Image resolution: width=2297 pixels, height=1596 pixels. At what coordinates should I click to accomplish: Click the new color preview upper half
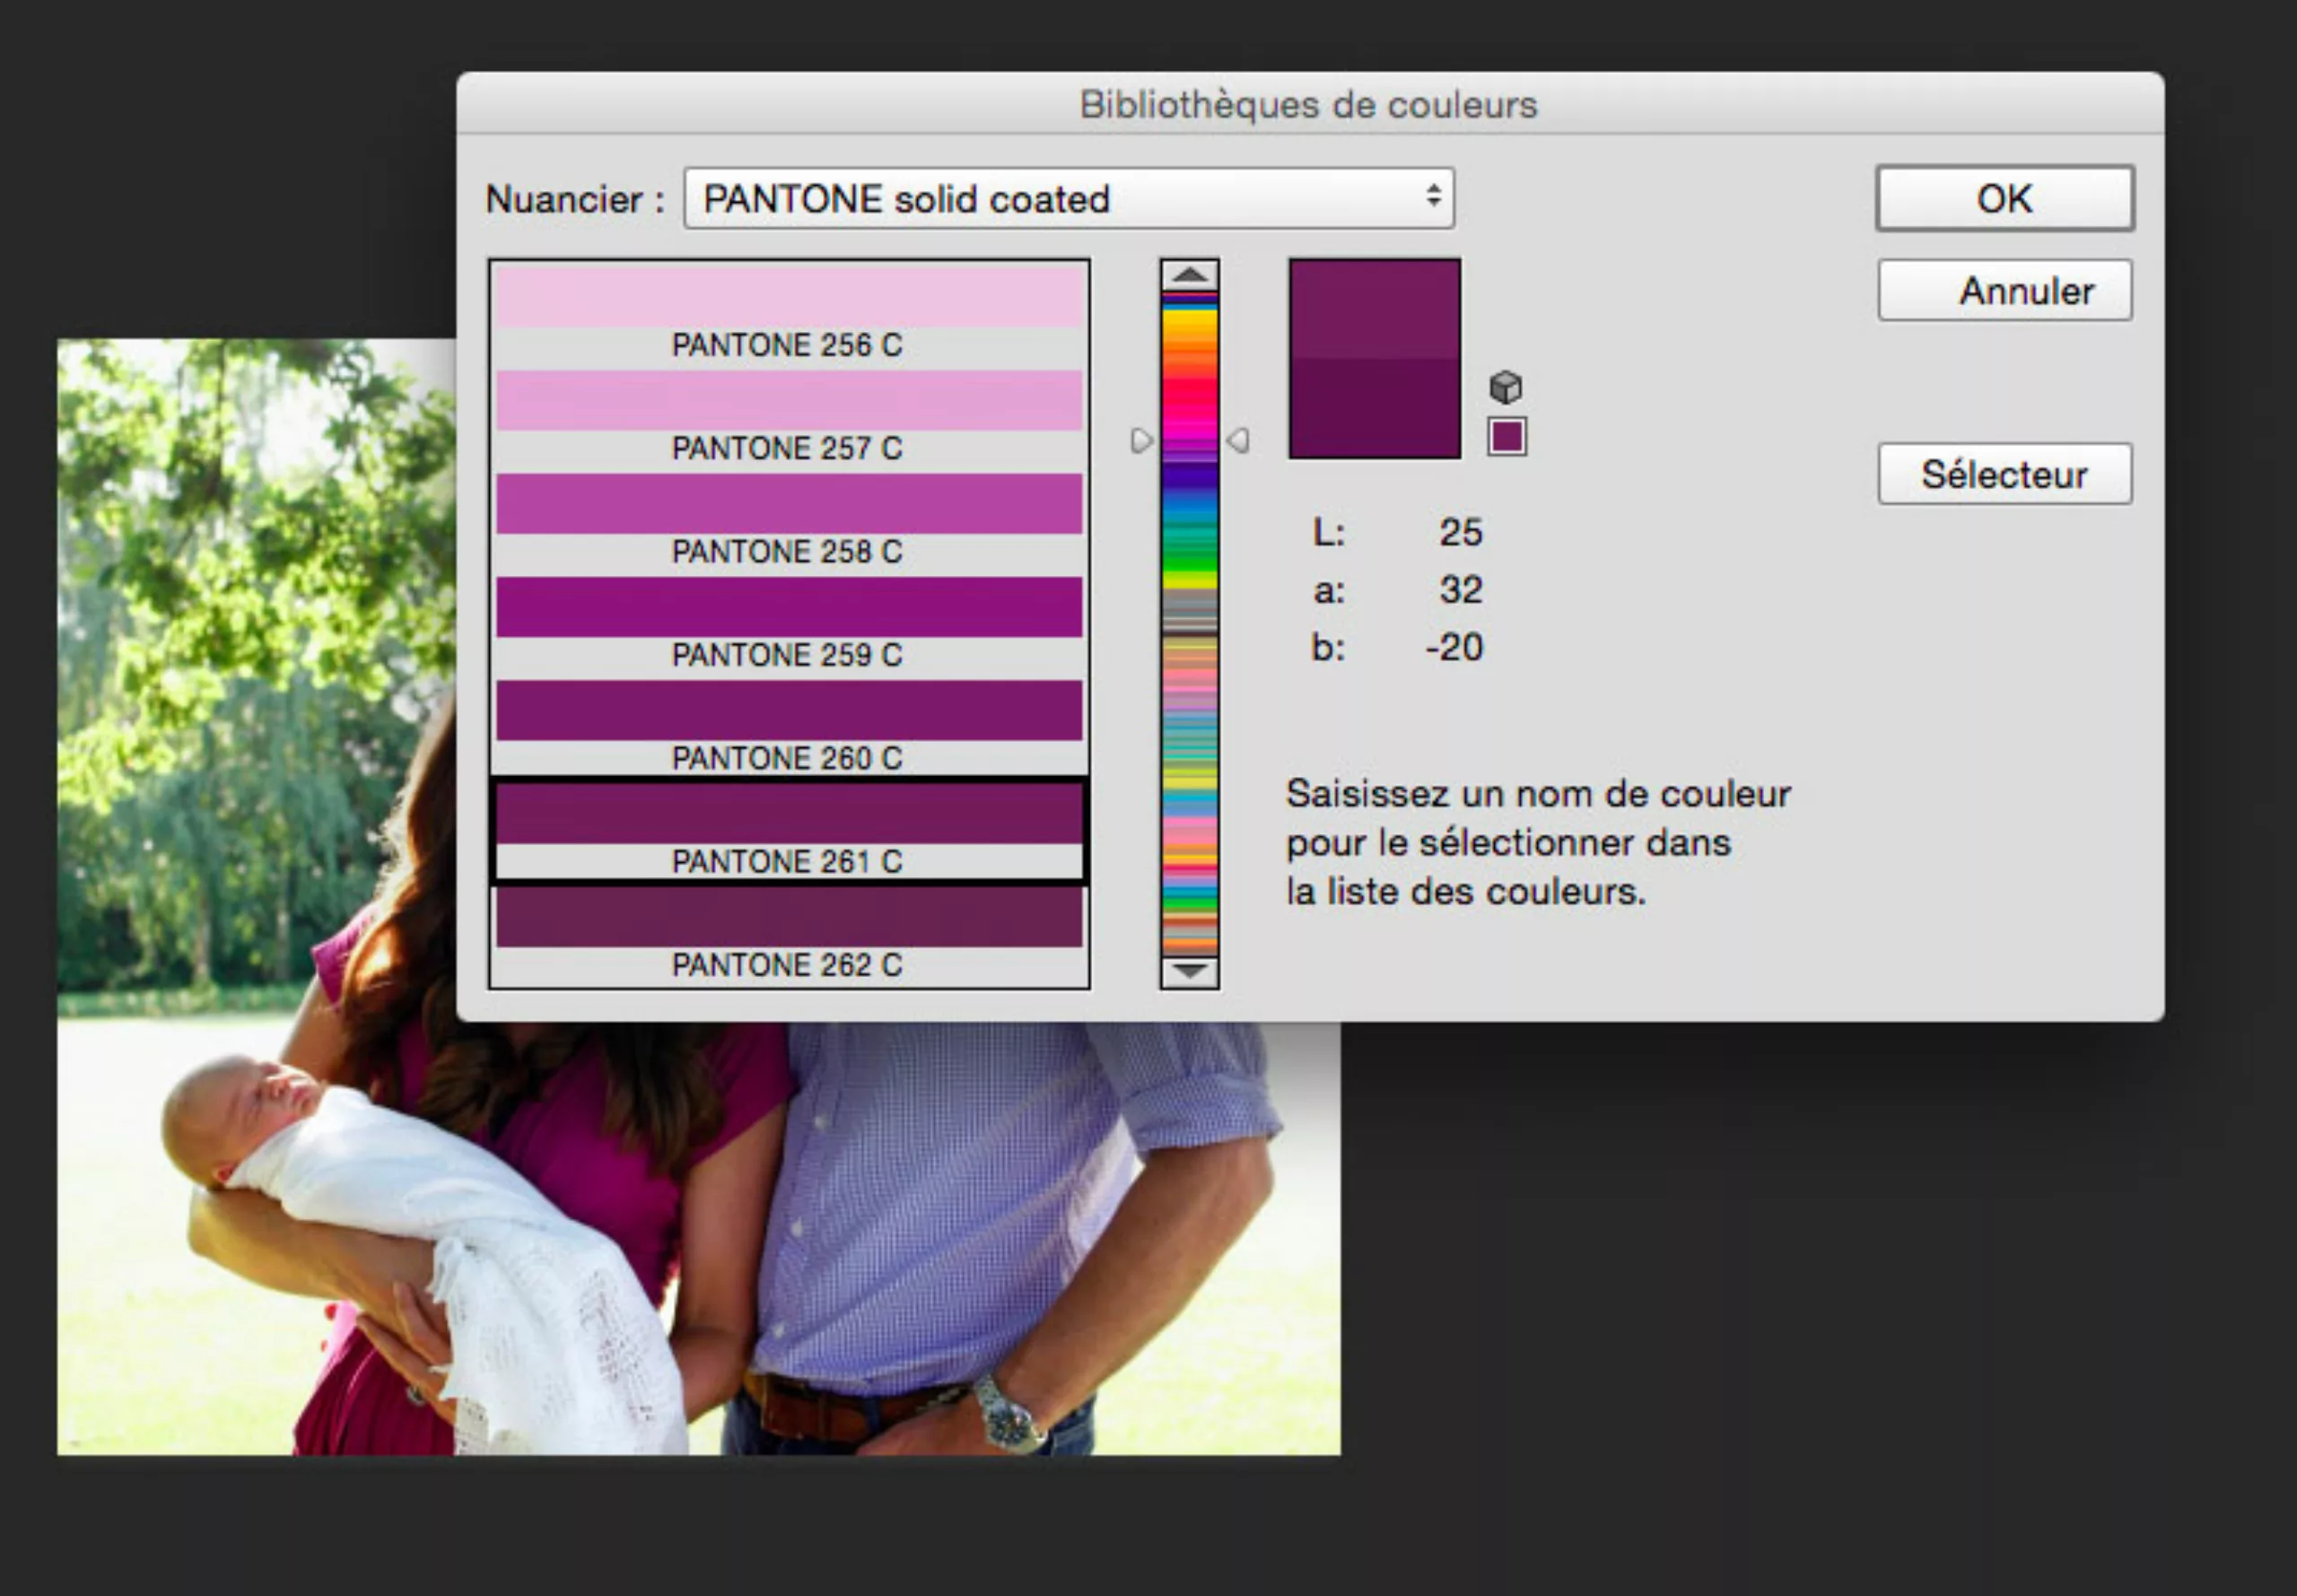click(1374, 308)
